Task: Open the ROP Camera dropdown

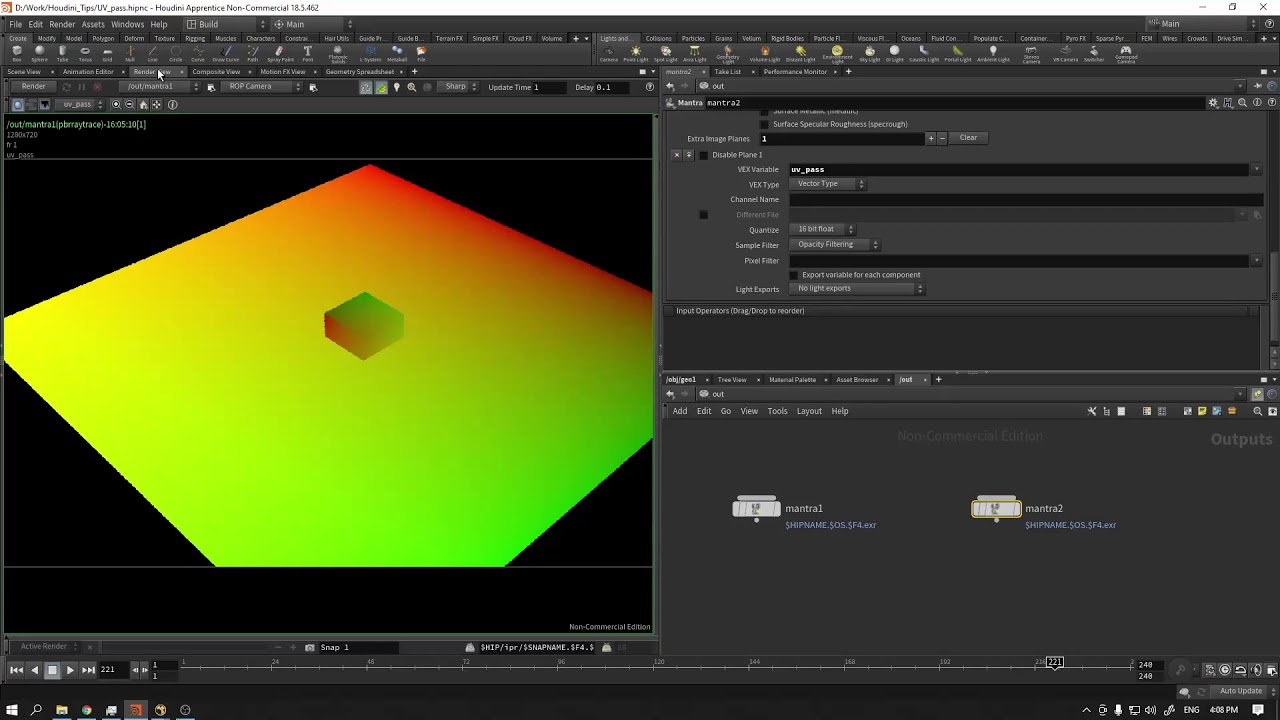Action: [262, 87]
